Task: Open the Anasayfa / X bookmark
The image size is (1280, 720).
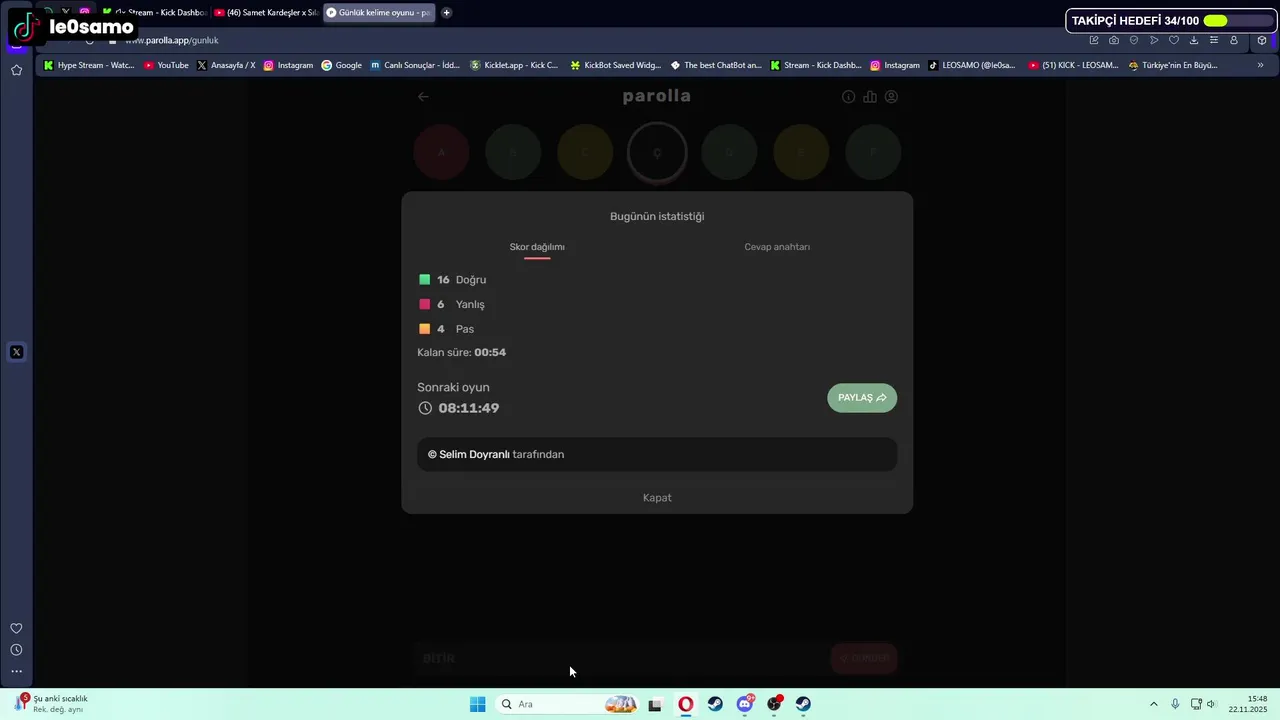Action: tap(226, 65)
